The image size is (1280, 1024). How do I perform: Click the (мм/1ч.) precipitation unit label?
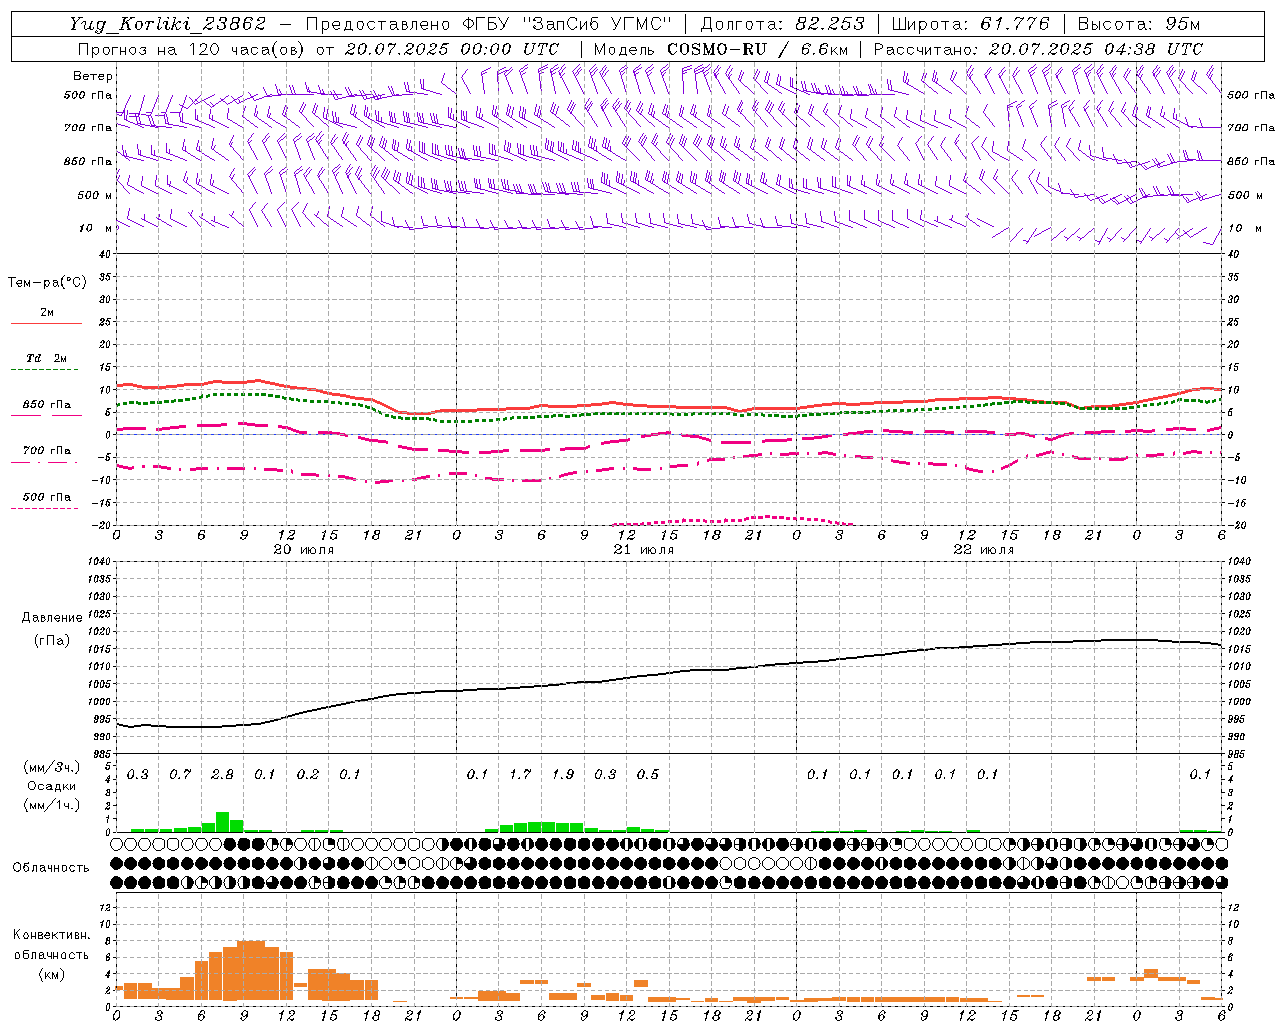[51, 805]
